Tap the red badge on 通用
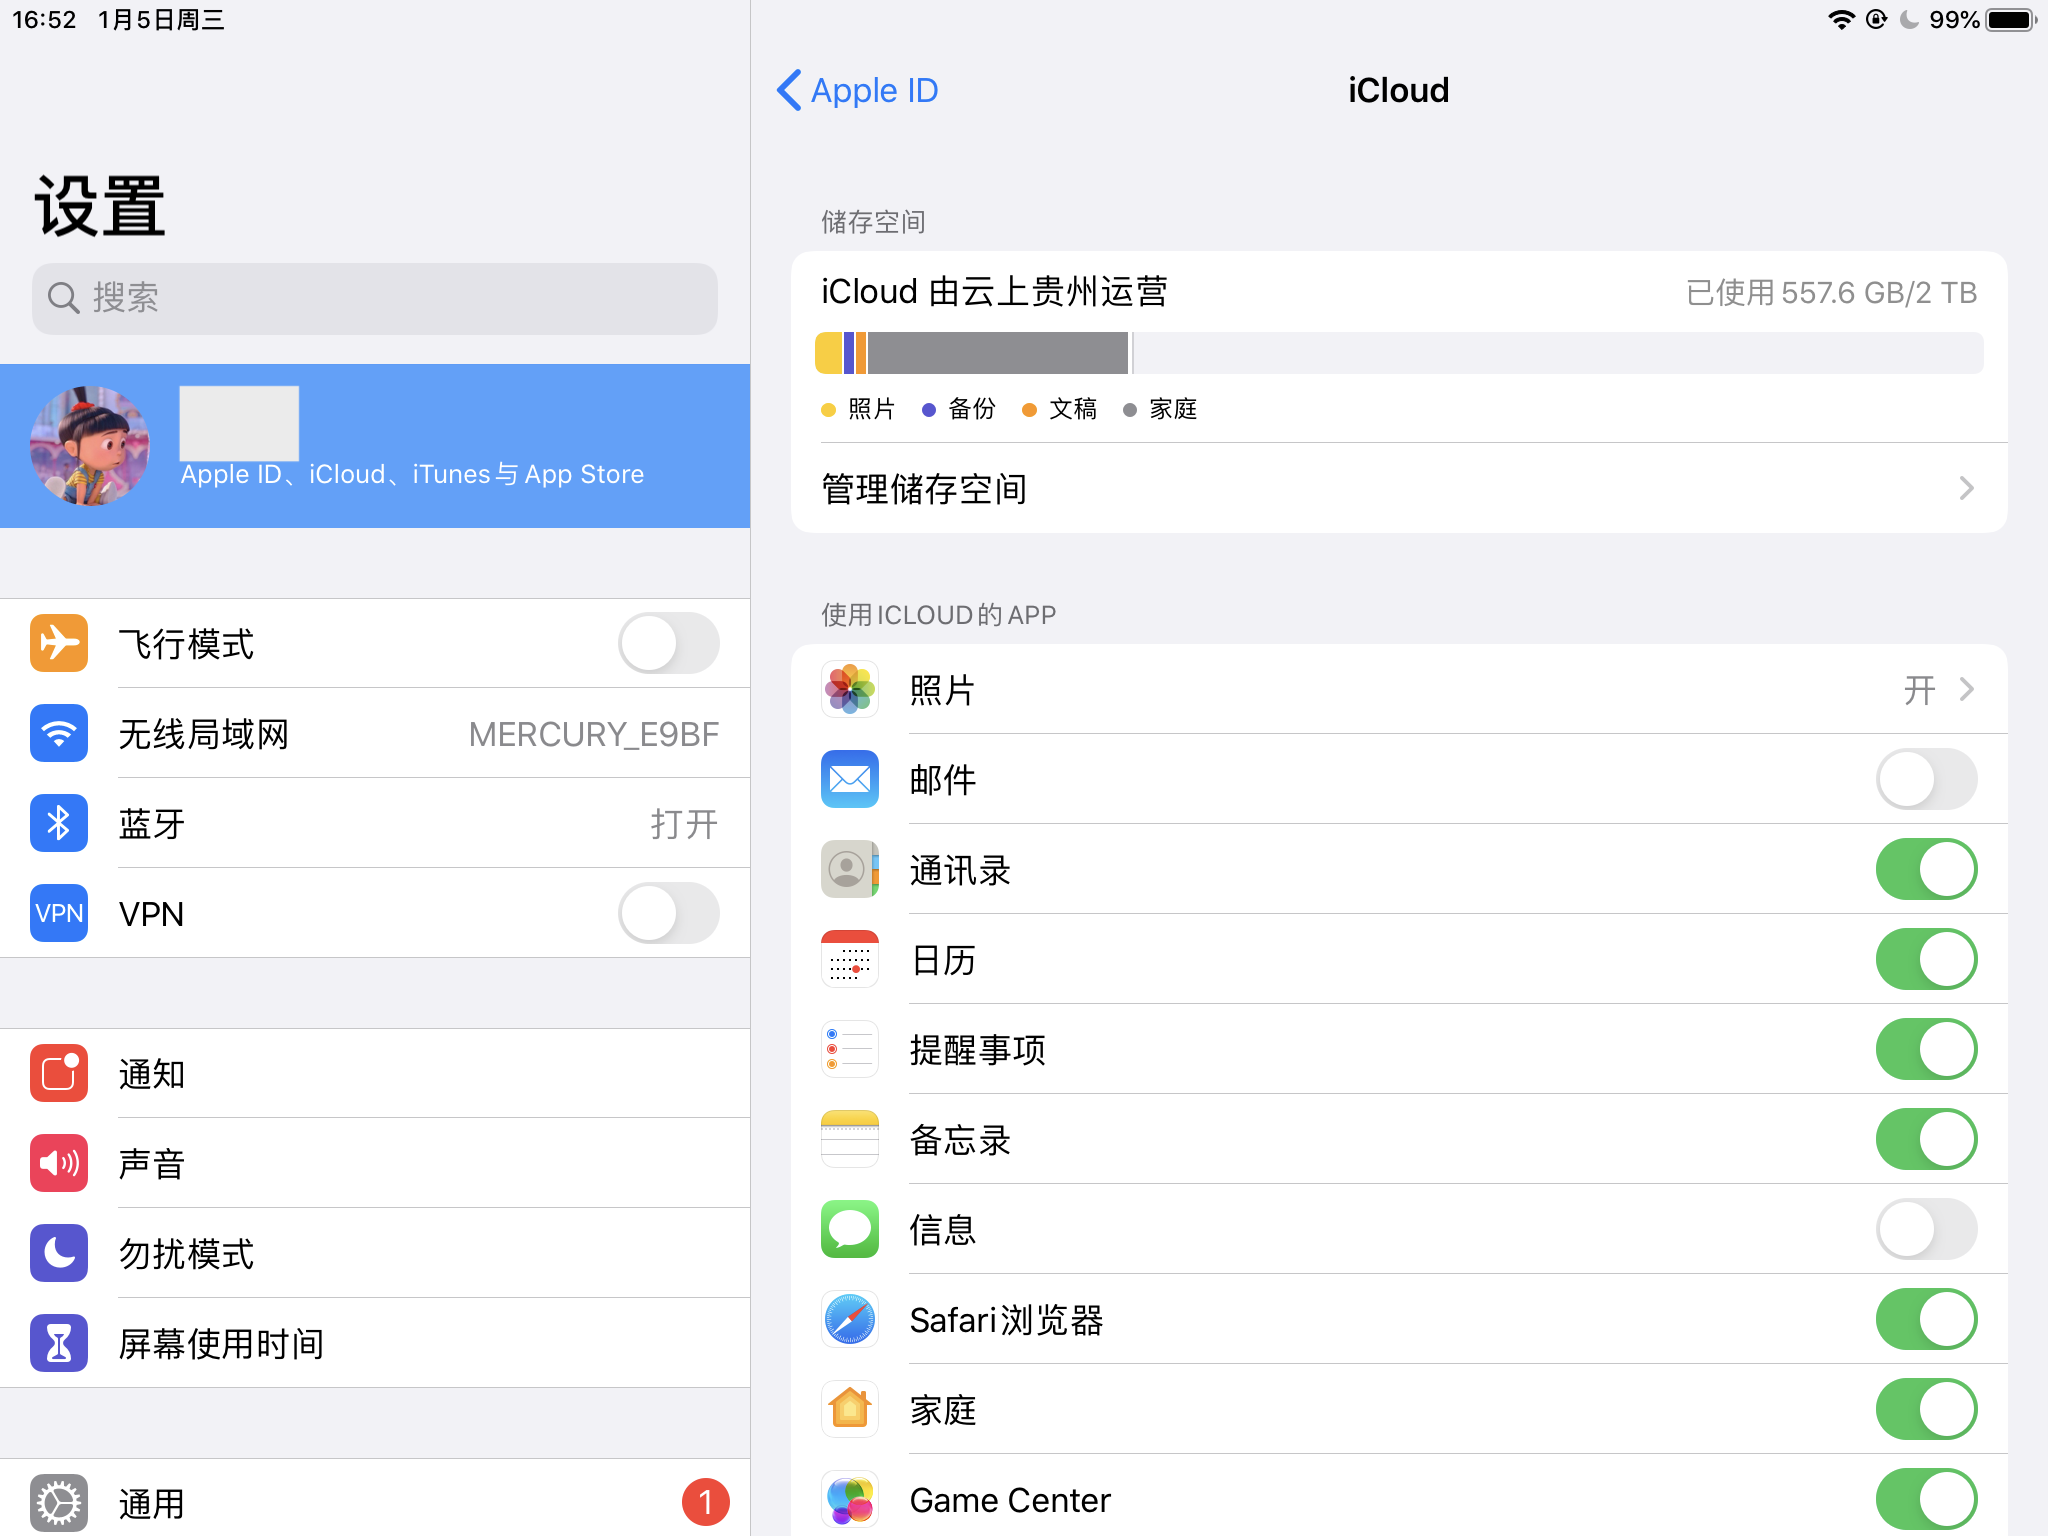The height and width of the screenshot is (1536, 2048). coord(705,1502)
